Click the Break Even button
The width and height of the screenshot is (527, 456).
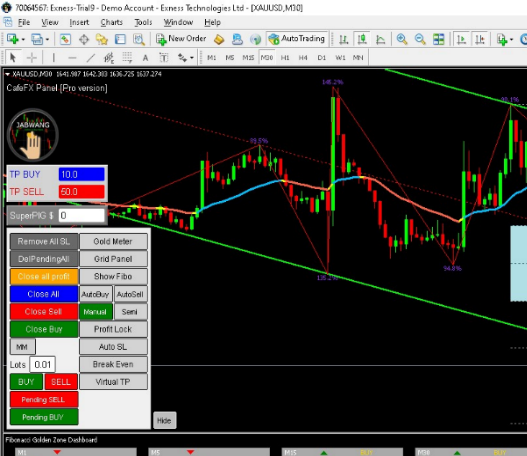tap(113, 364)
